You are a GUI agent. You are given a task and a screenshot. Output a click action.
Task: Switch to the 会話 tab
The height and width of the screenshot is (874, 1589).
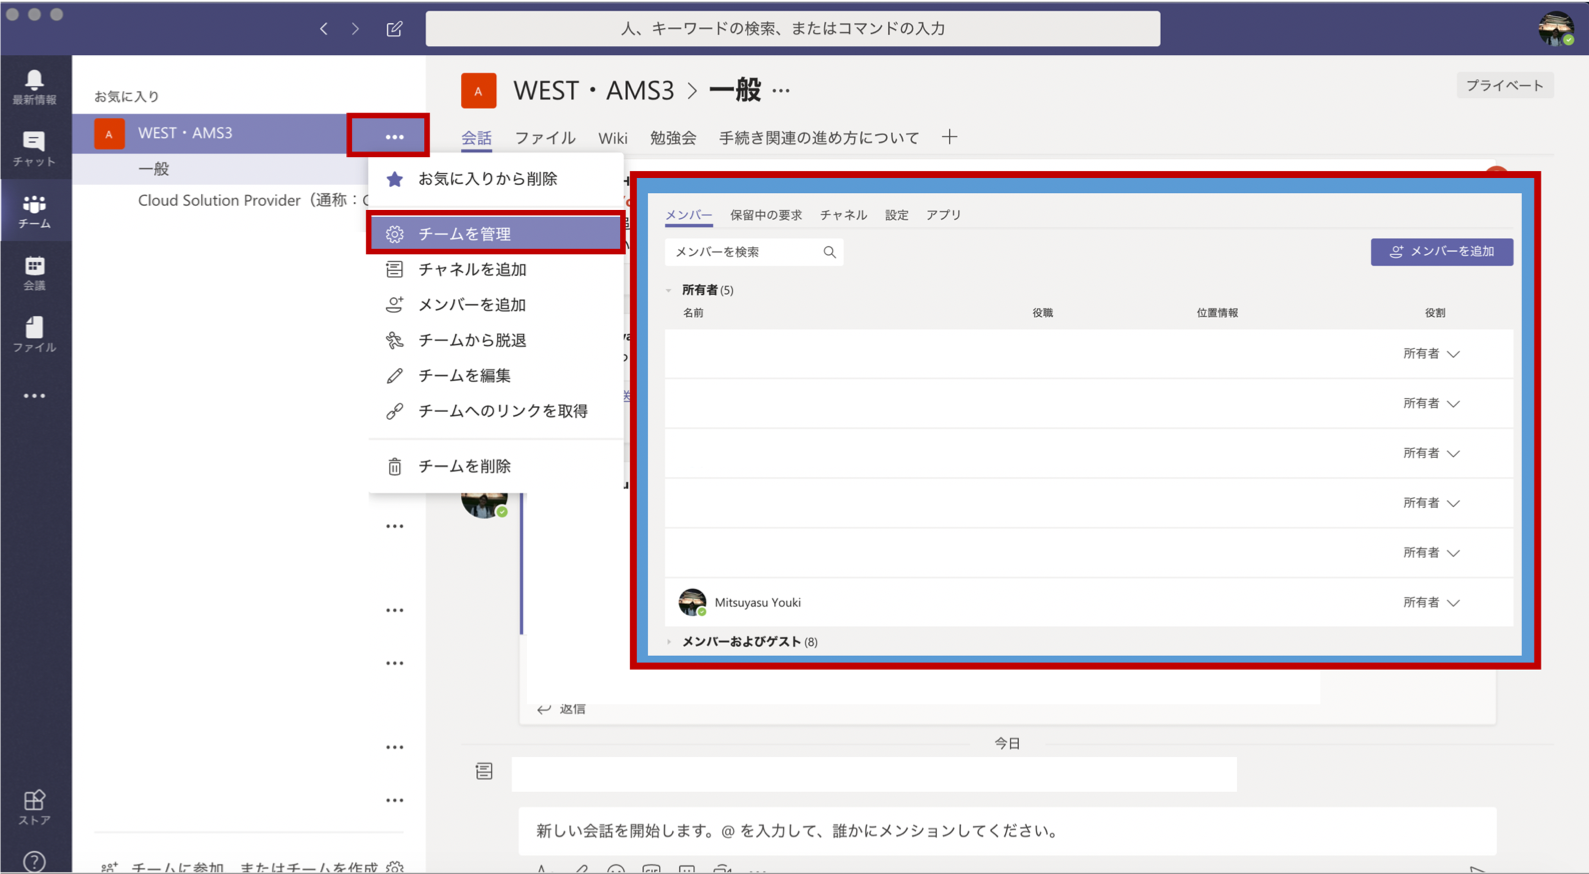click(476, 138)
